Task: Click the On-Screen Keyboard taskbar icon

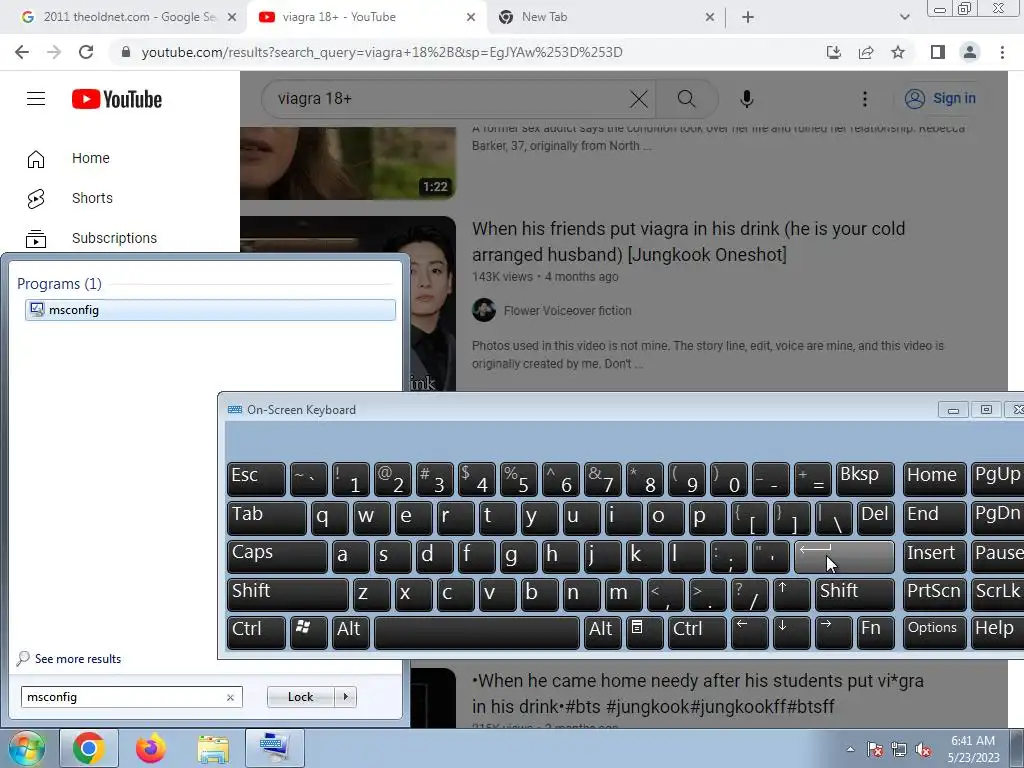Action: (x=275, y=748)
